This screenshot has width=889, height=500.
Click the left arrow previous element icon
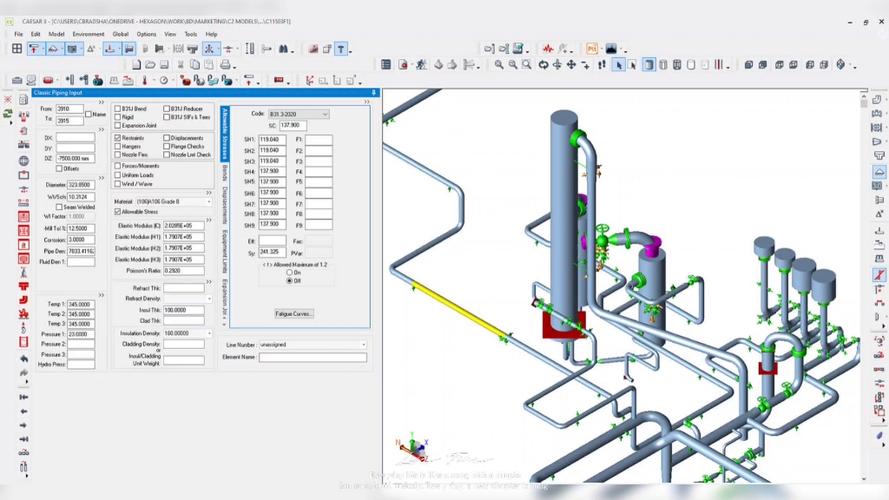[x=24, y=411]
